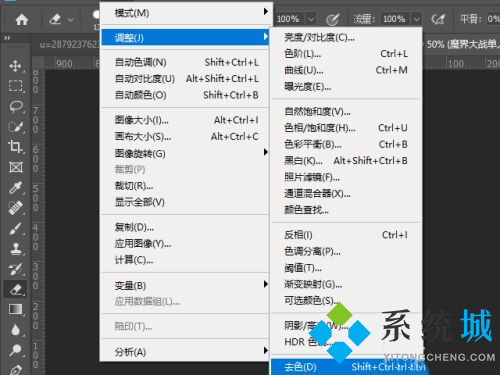Click the flow 100% value field

tap(395, 19)
